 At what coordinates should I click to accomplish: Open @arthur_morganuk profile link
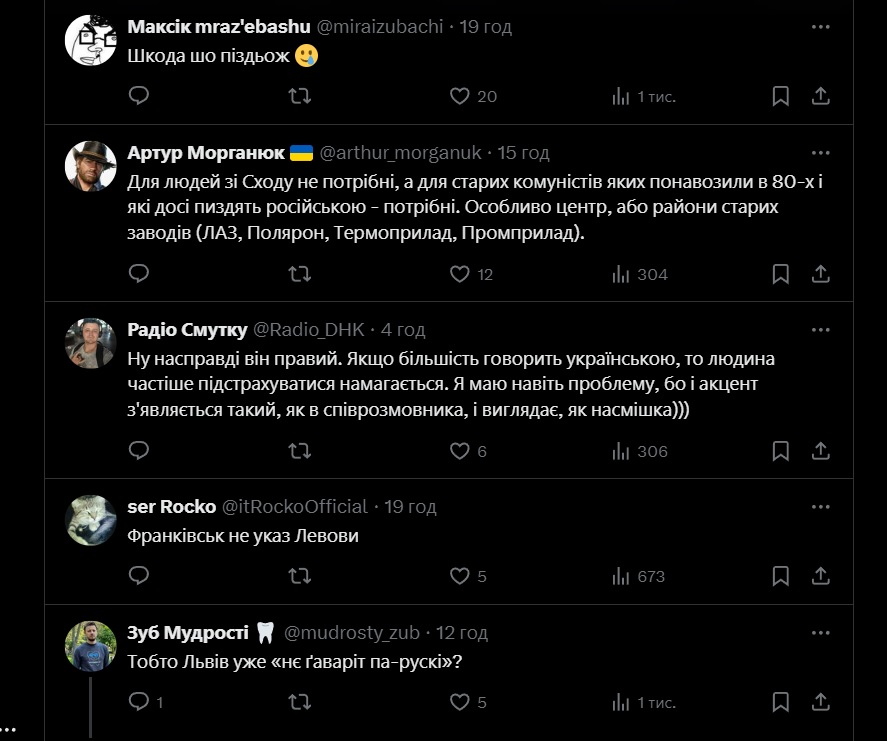(x=400, y=153)
